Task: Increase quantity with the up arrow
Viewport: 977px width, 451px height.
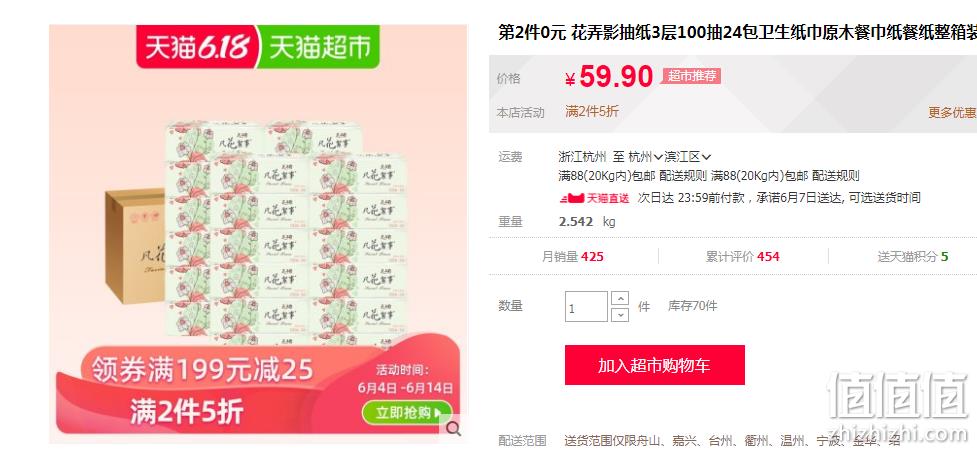Action: pos(620,298)
